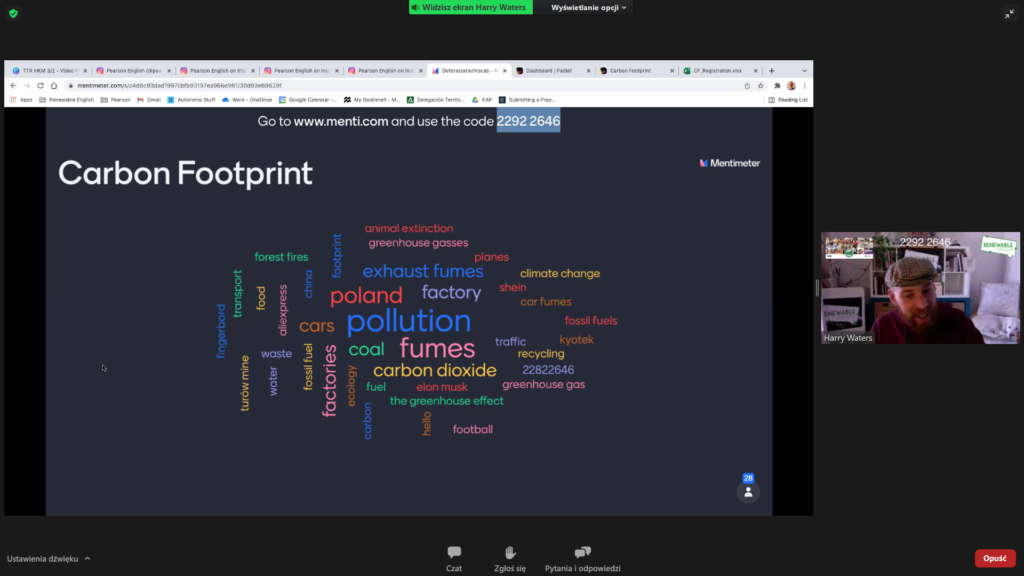Click the red Opuść leave button
The image size is (1024, 576).
click(994, 558)
